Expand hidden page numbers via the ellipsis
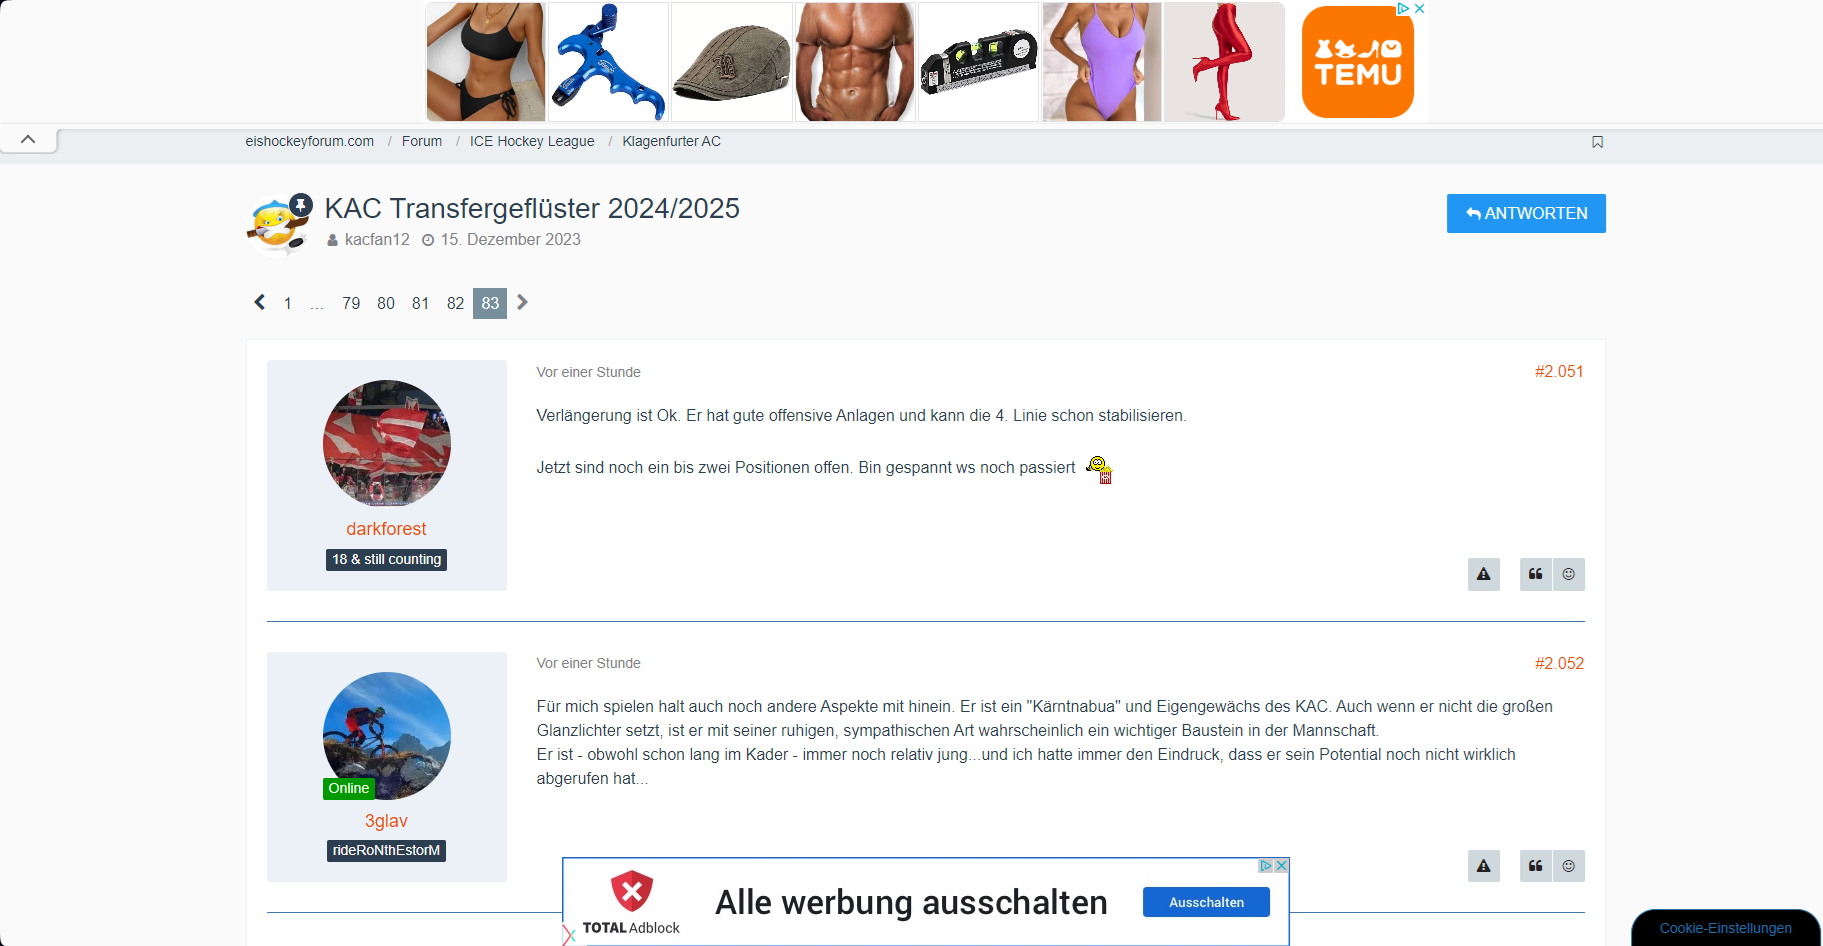1823x946 pixels. [317, 304]
